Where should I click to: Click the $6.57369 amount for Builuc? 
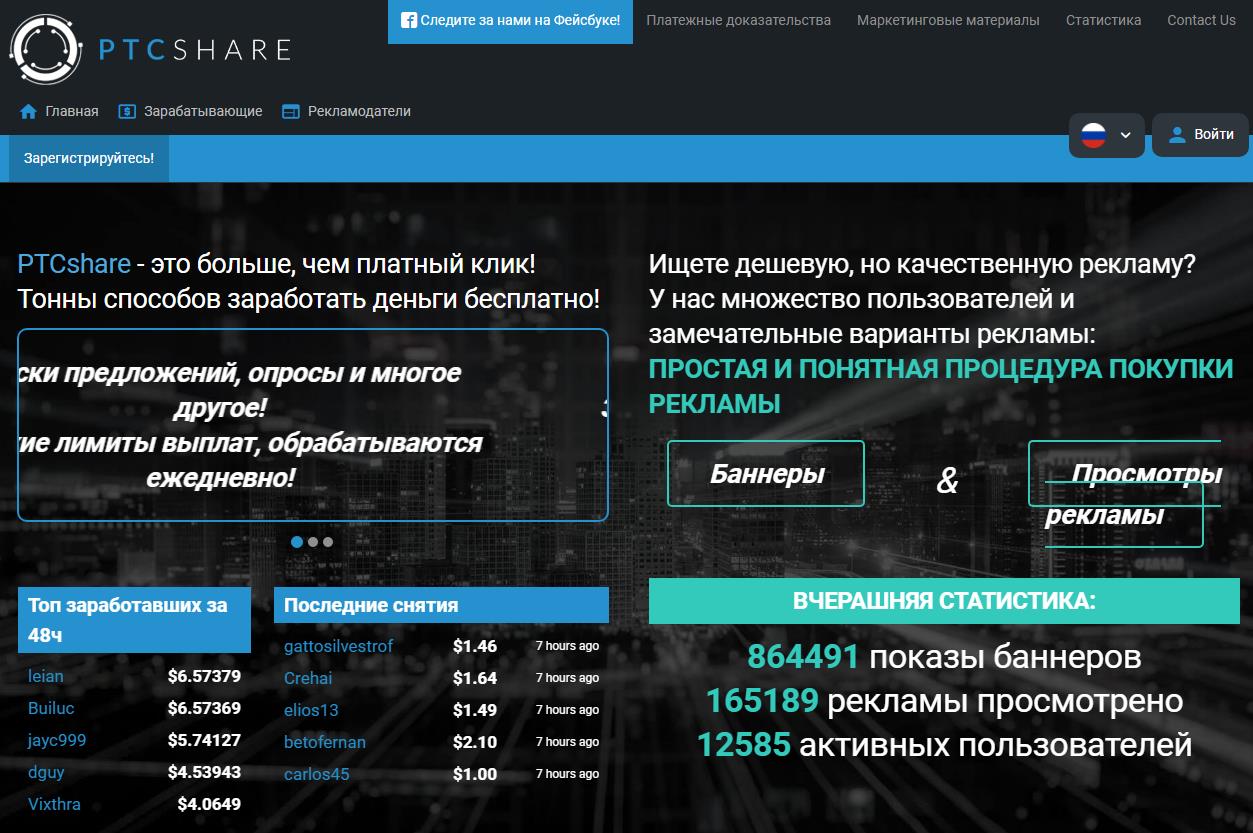click(x=204, y=708)
